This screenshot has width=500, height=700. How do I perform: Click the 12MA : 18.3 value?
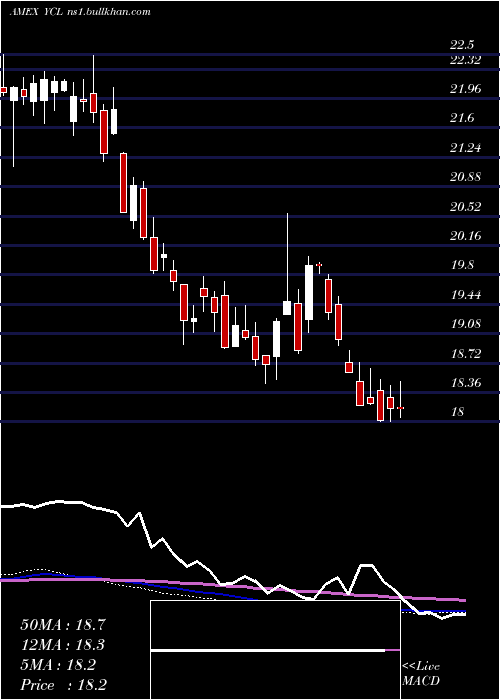[x=63, y=645]
